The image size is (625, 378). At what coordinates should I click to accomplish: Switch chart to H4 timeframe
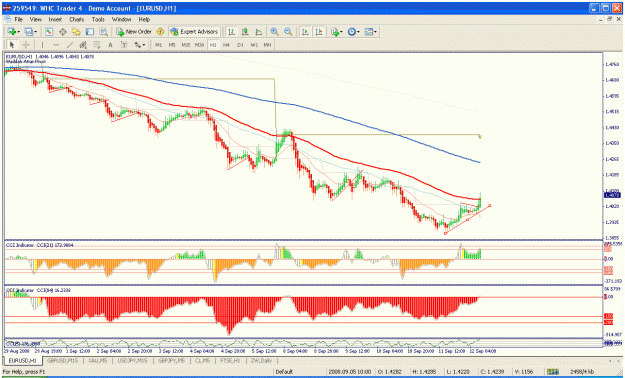pyautogui.click(x=226, y=45)
